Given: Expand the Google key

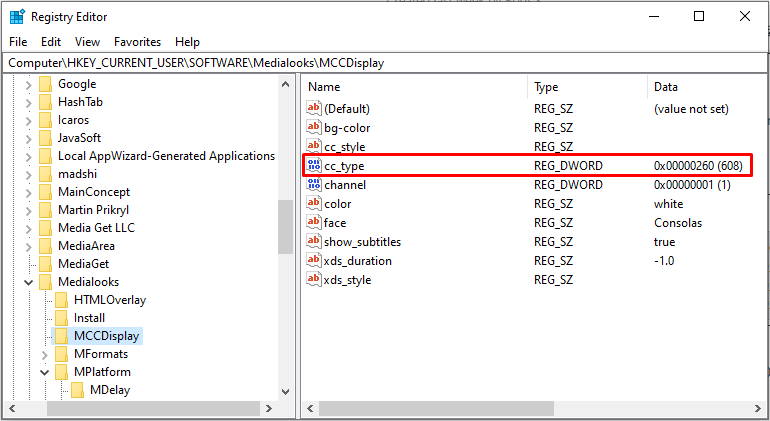Looking at the screenshot, I should tap(28, 85).
